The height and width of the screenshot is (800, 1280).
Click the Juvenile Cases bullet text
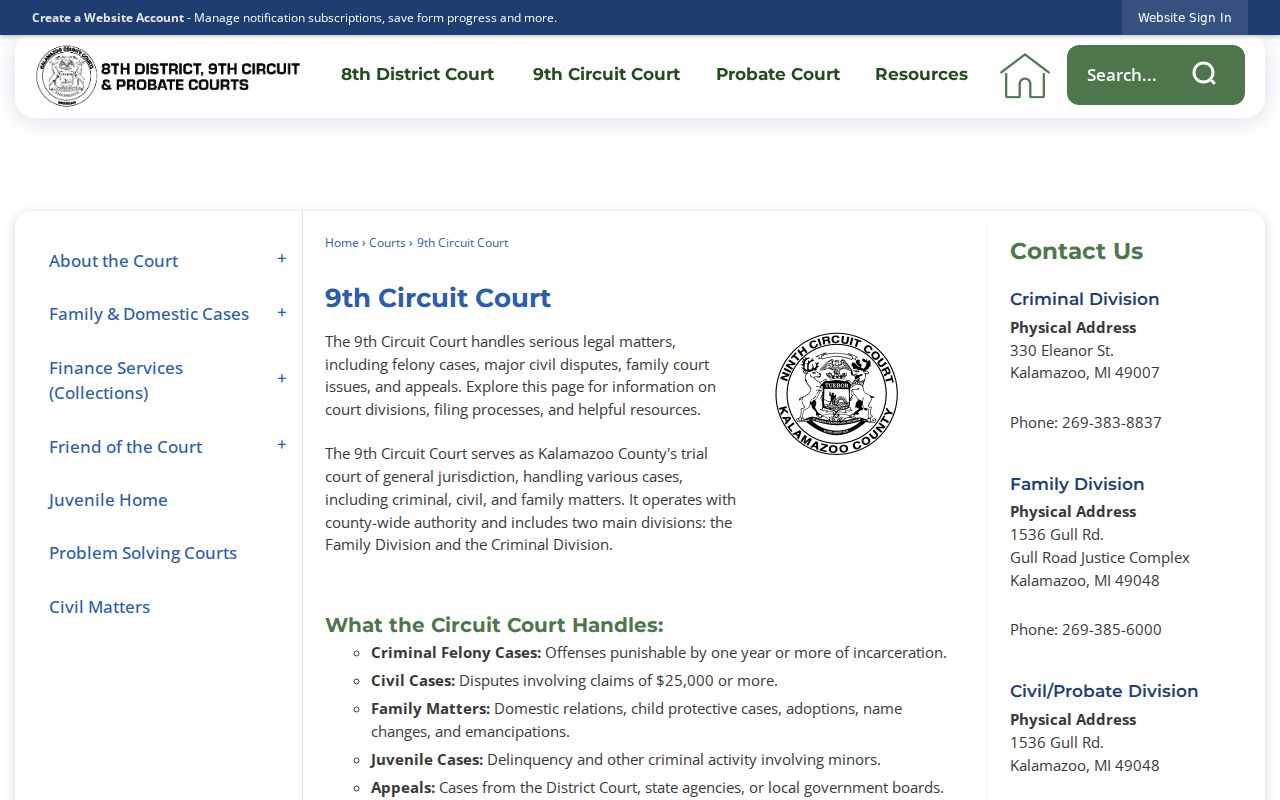[626, 759]
